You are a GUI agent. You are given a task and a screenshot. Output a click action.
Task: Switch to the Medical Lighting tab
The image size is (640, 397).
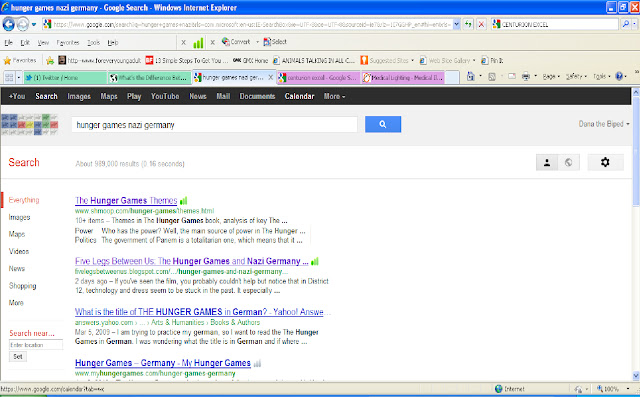(403, 77)
